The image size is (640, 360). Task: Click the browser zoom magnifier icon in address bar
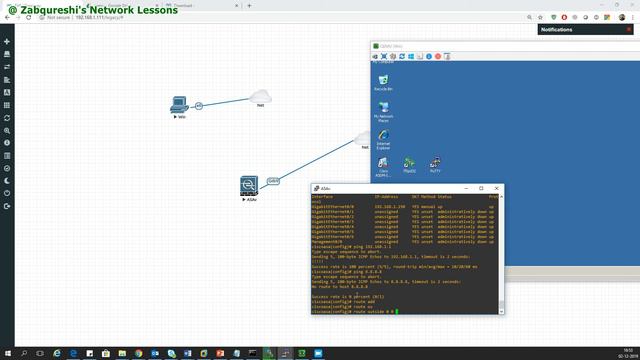(529, 18)
